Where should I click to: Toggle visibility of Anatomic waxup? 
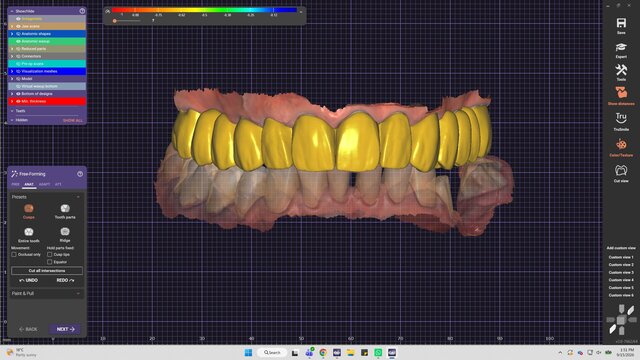point(18,41)
